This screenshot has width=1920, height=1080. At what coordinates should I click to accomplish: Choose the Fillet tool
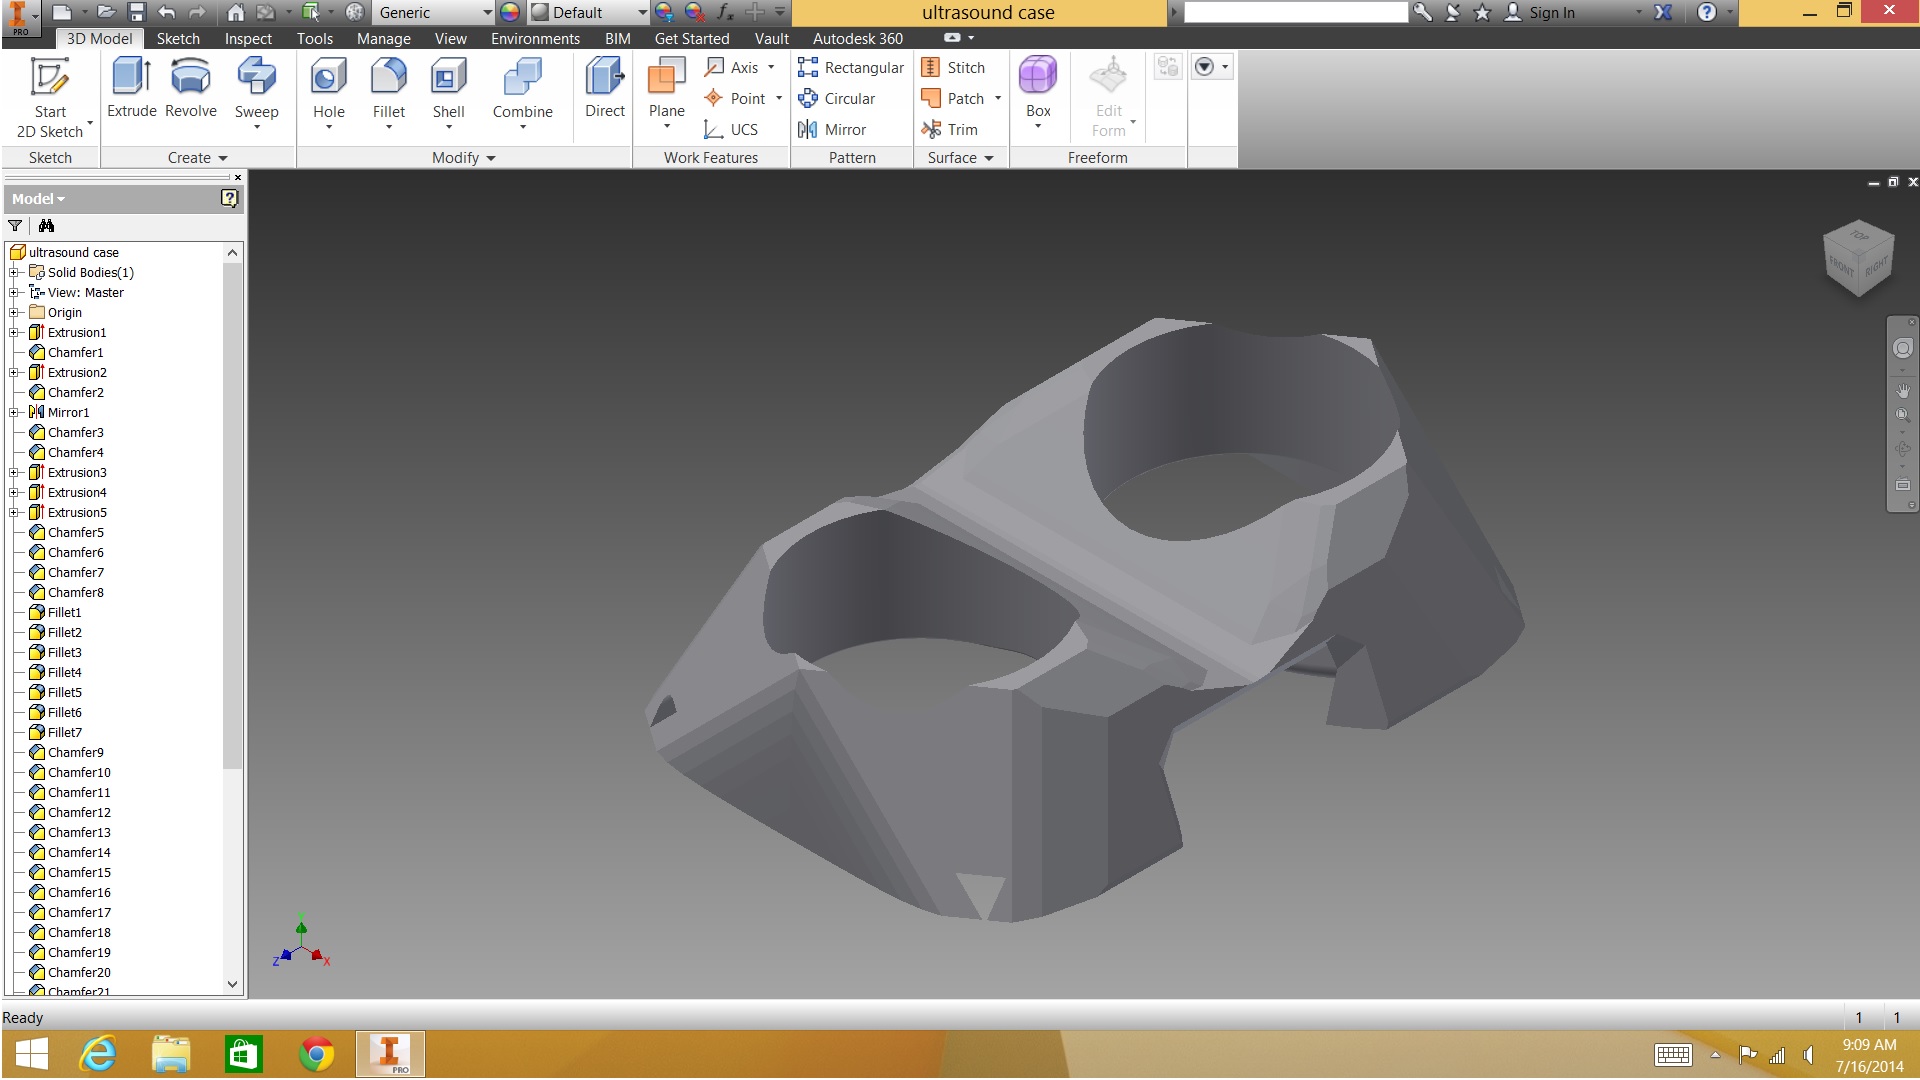pos(388,93)
